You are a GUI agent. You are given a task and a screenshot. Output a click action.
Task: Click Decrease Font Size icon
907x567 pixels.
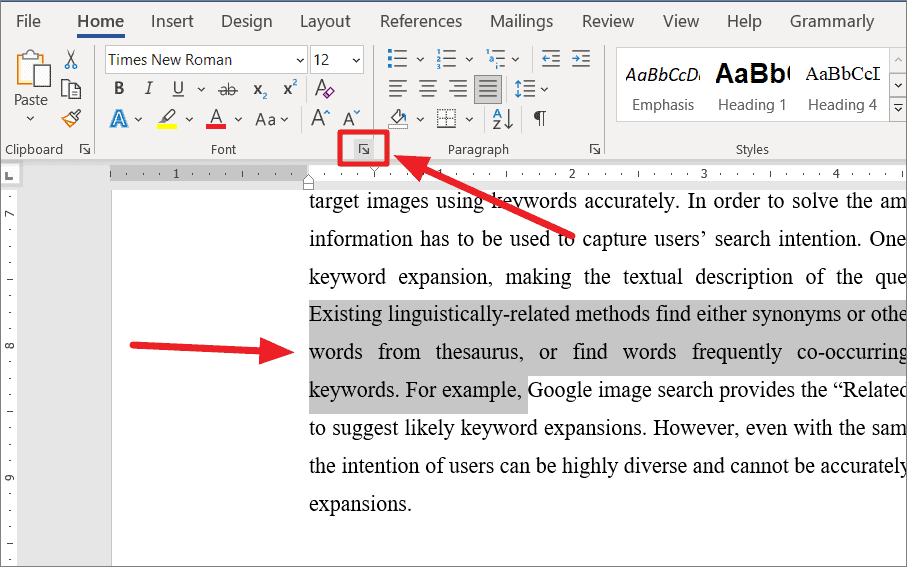pos(351,119)
